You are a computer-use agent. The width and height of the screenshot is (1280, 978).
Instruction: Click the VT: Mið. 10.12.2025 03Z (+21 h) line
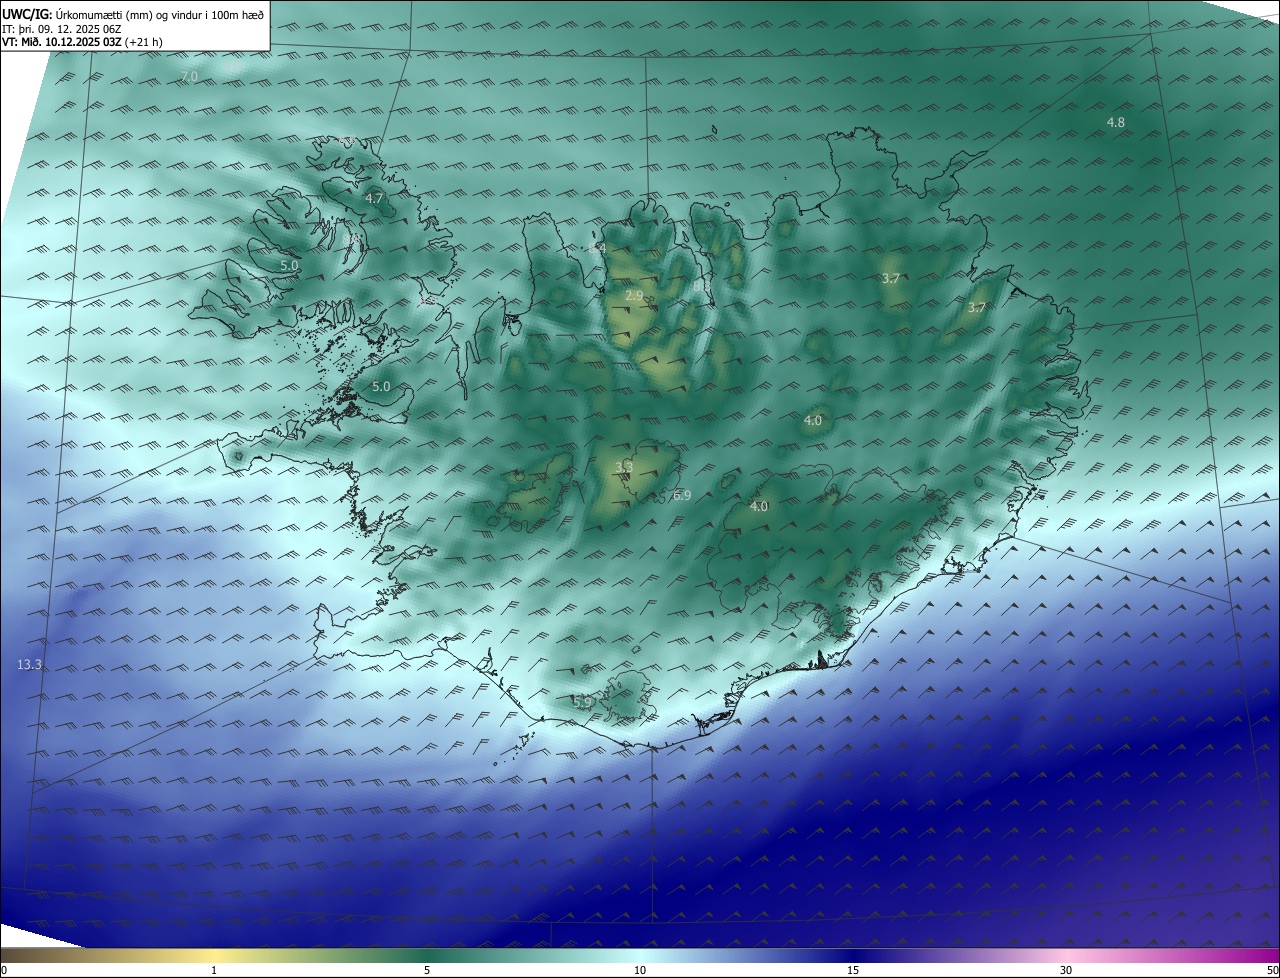(x=82, y=42)
